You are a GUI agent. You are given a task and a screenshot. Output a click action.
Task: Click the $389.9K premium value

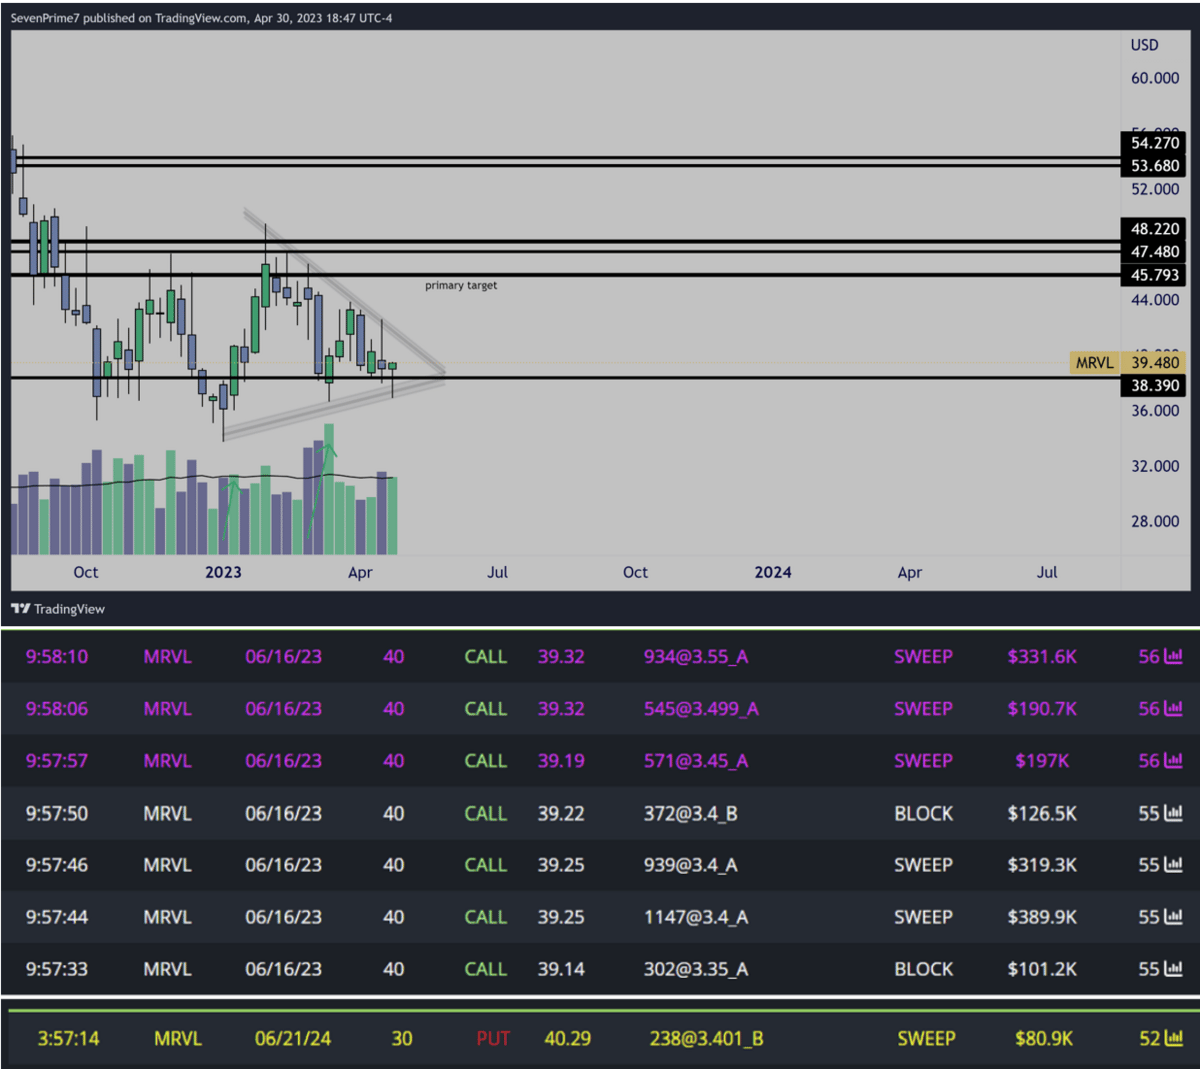(1042, 917)
